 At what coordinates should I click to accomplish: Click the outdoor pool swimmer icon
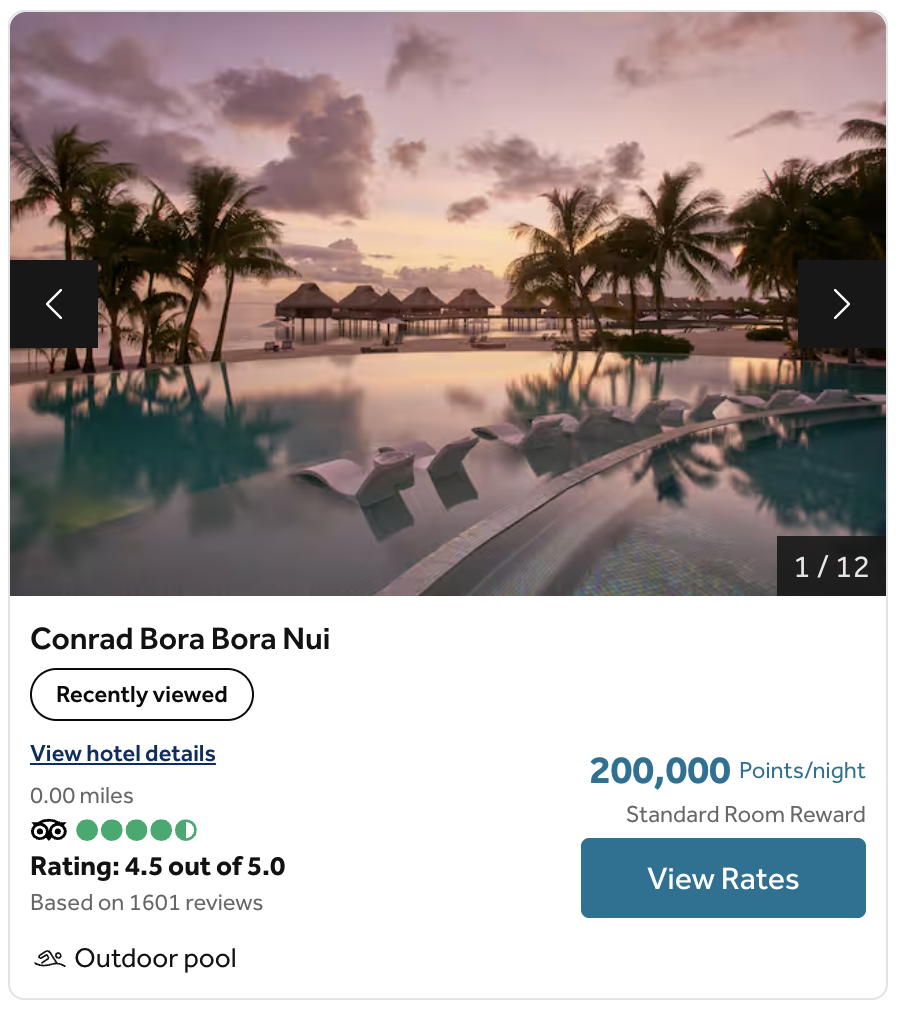50,959
